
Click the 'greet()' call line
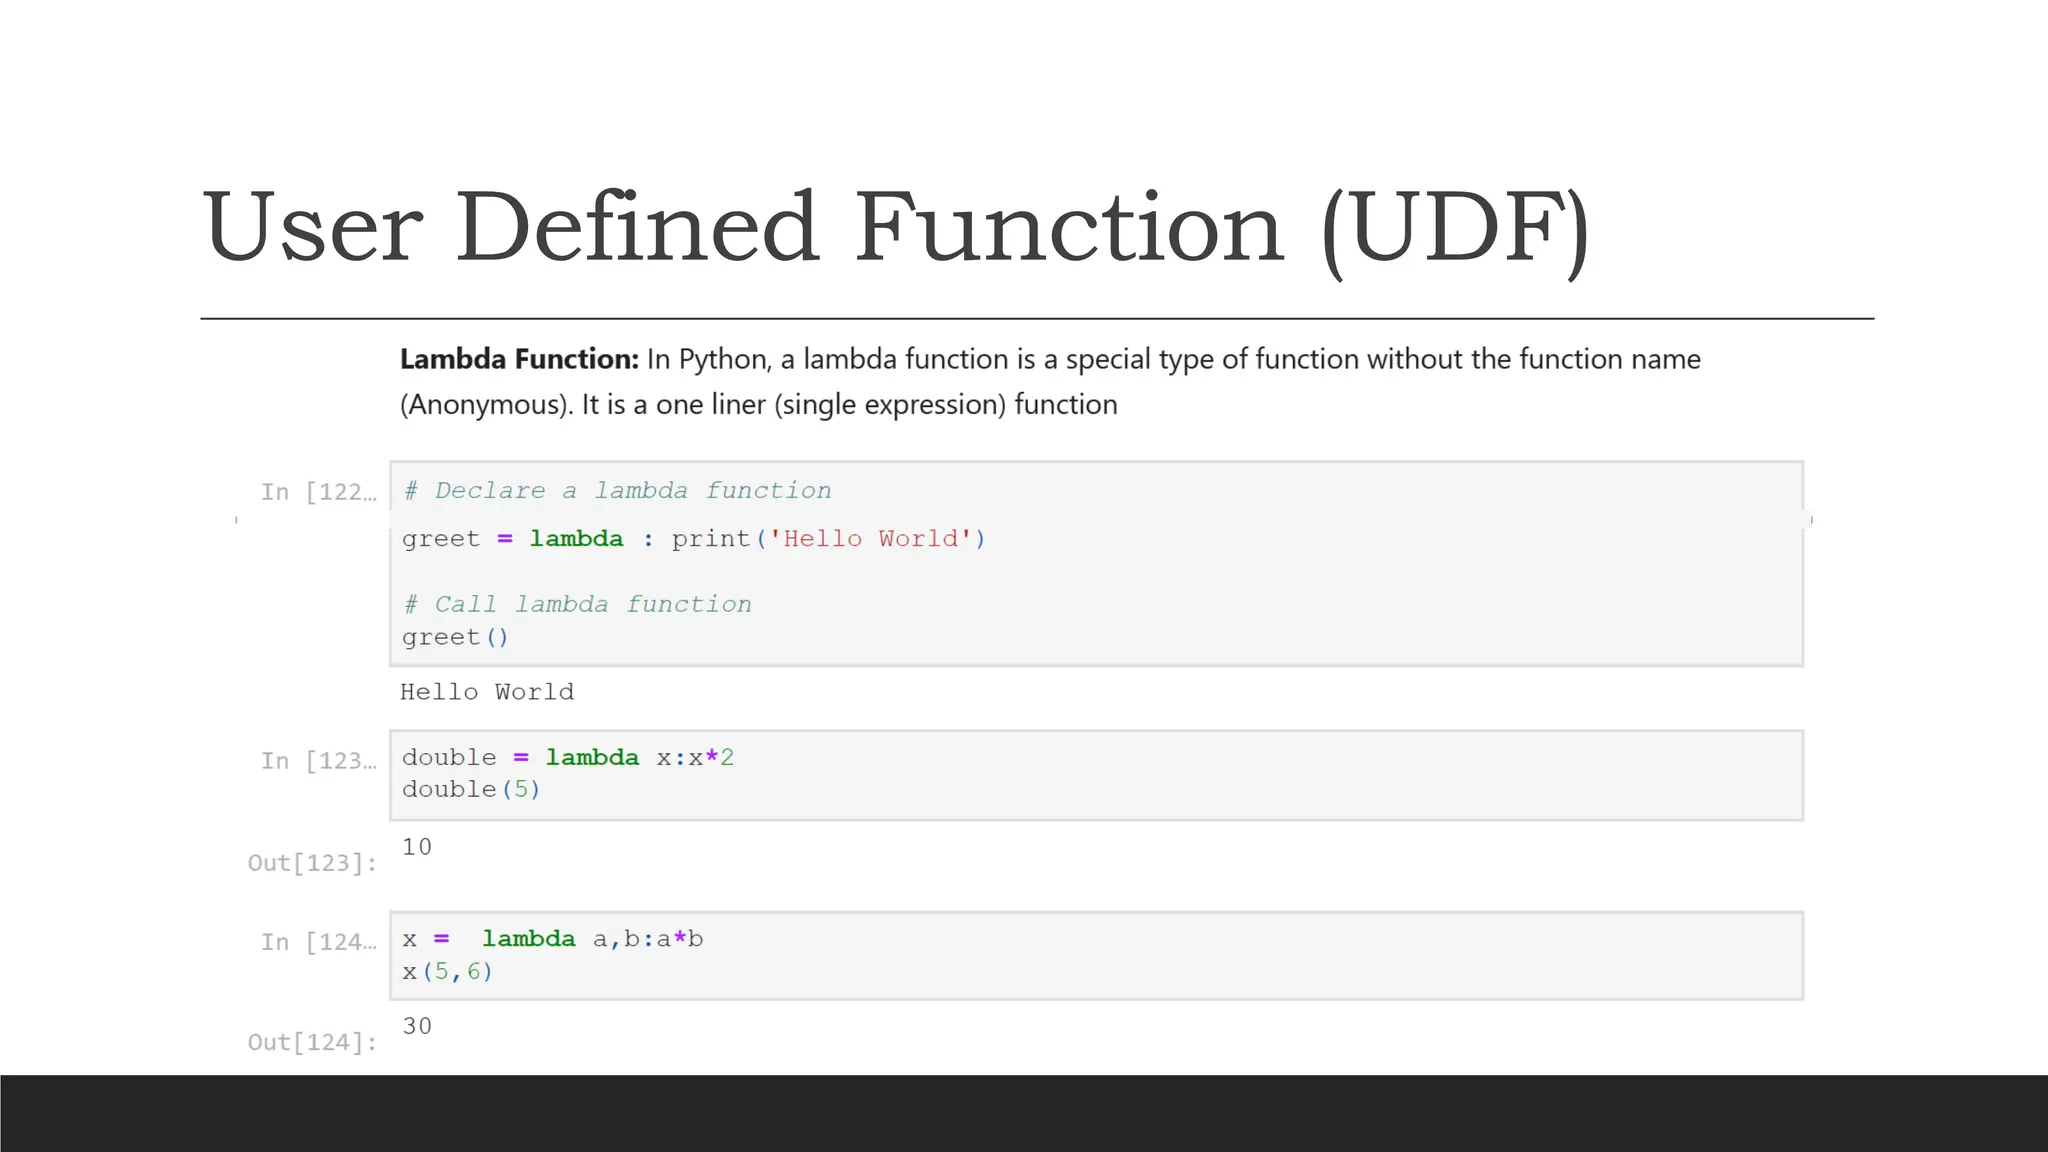point(456,637)
